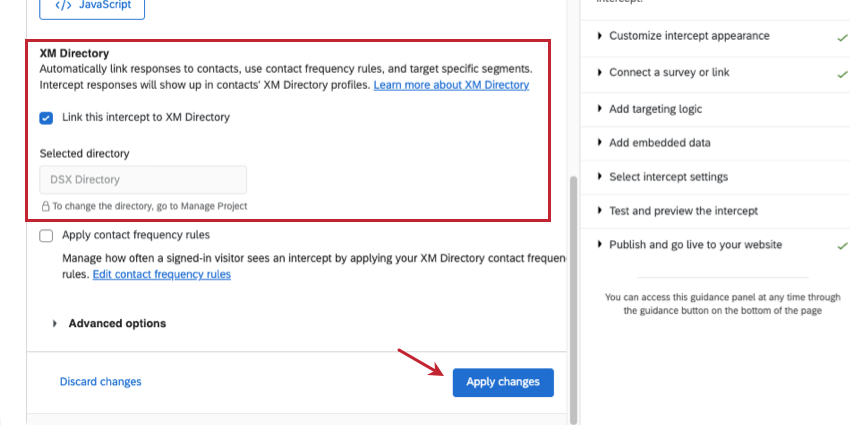Click lock icon beside change directory note
850x425 pixels.
pyautogui.click(x=46, y=207)
